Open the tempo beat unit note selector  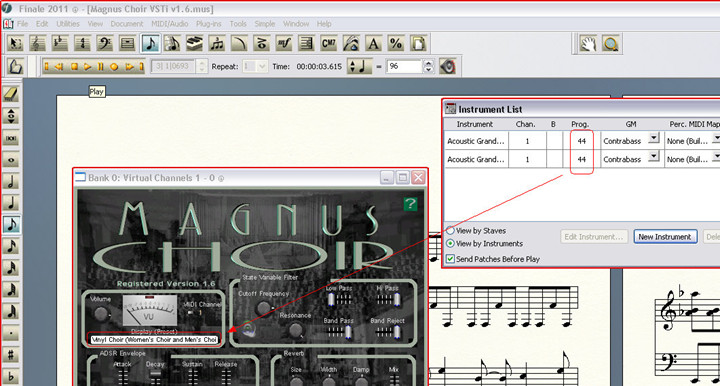point(359,67)
